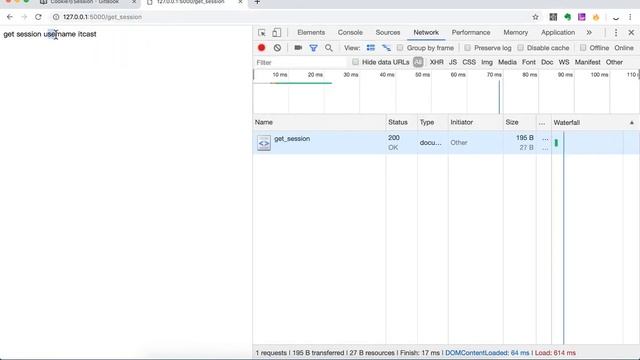
Task: Click the address bar URL
Action: [102, 17]
